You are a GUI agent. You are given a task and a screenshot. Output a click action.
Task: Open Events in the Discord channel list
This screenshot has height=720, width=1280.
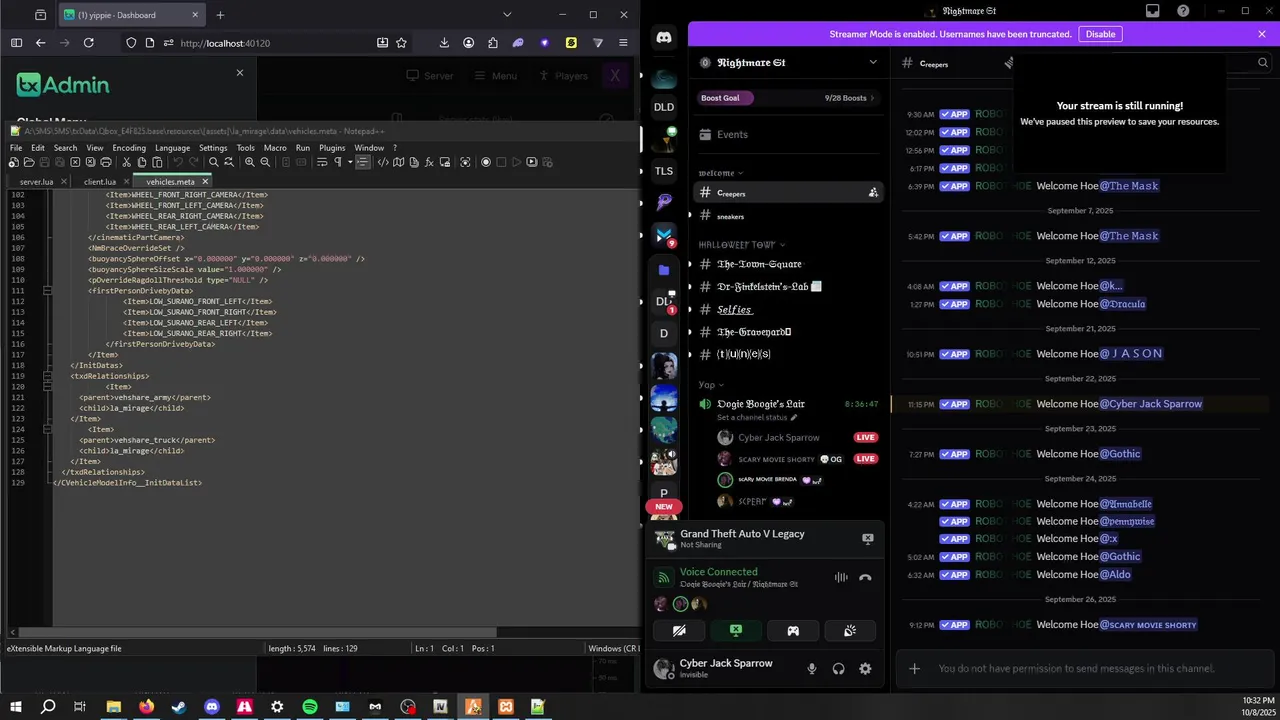(787, 134)
